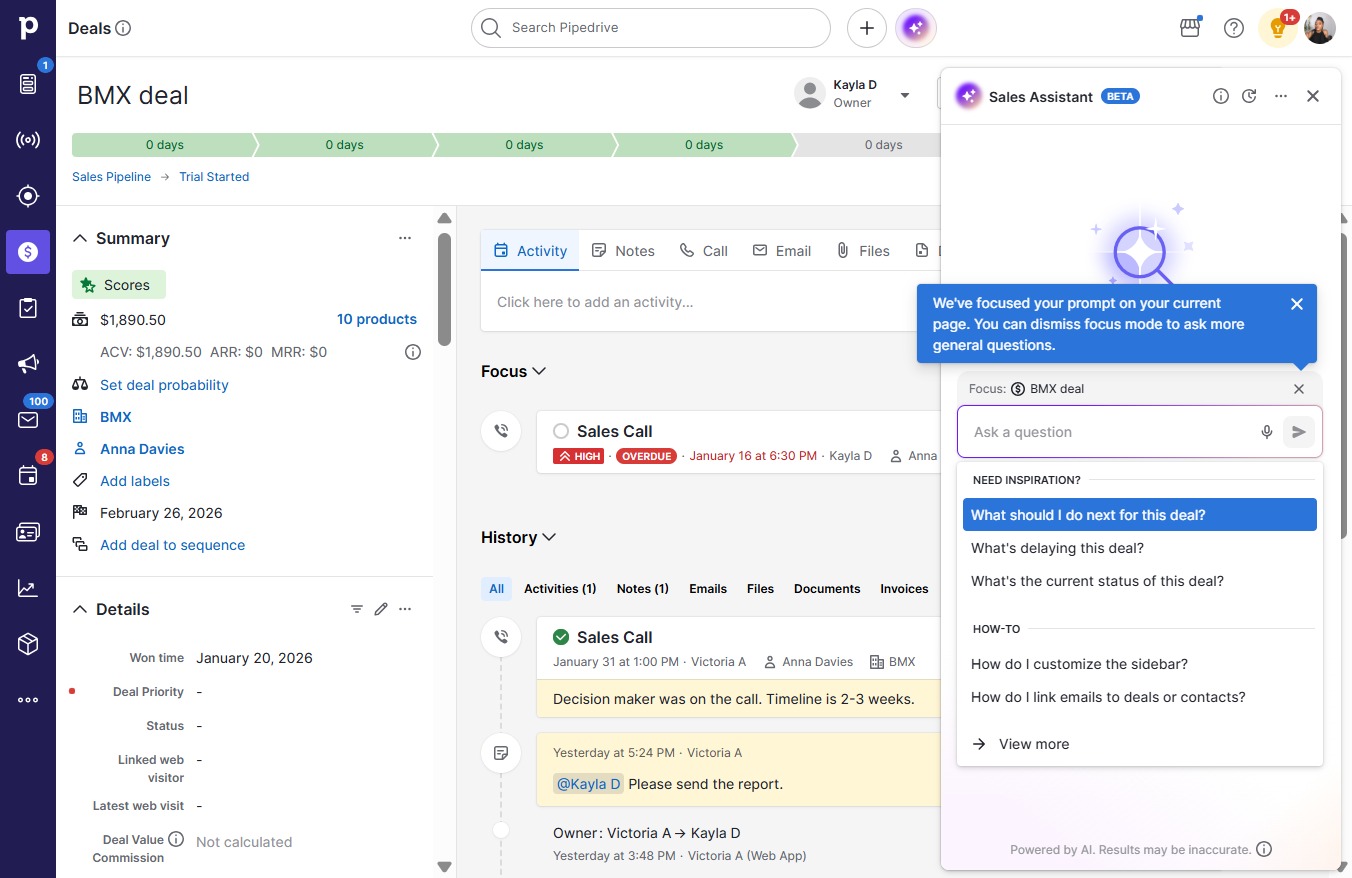Click Add labels

pos(135,481)
